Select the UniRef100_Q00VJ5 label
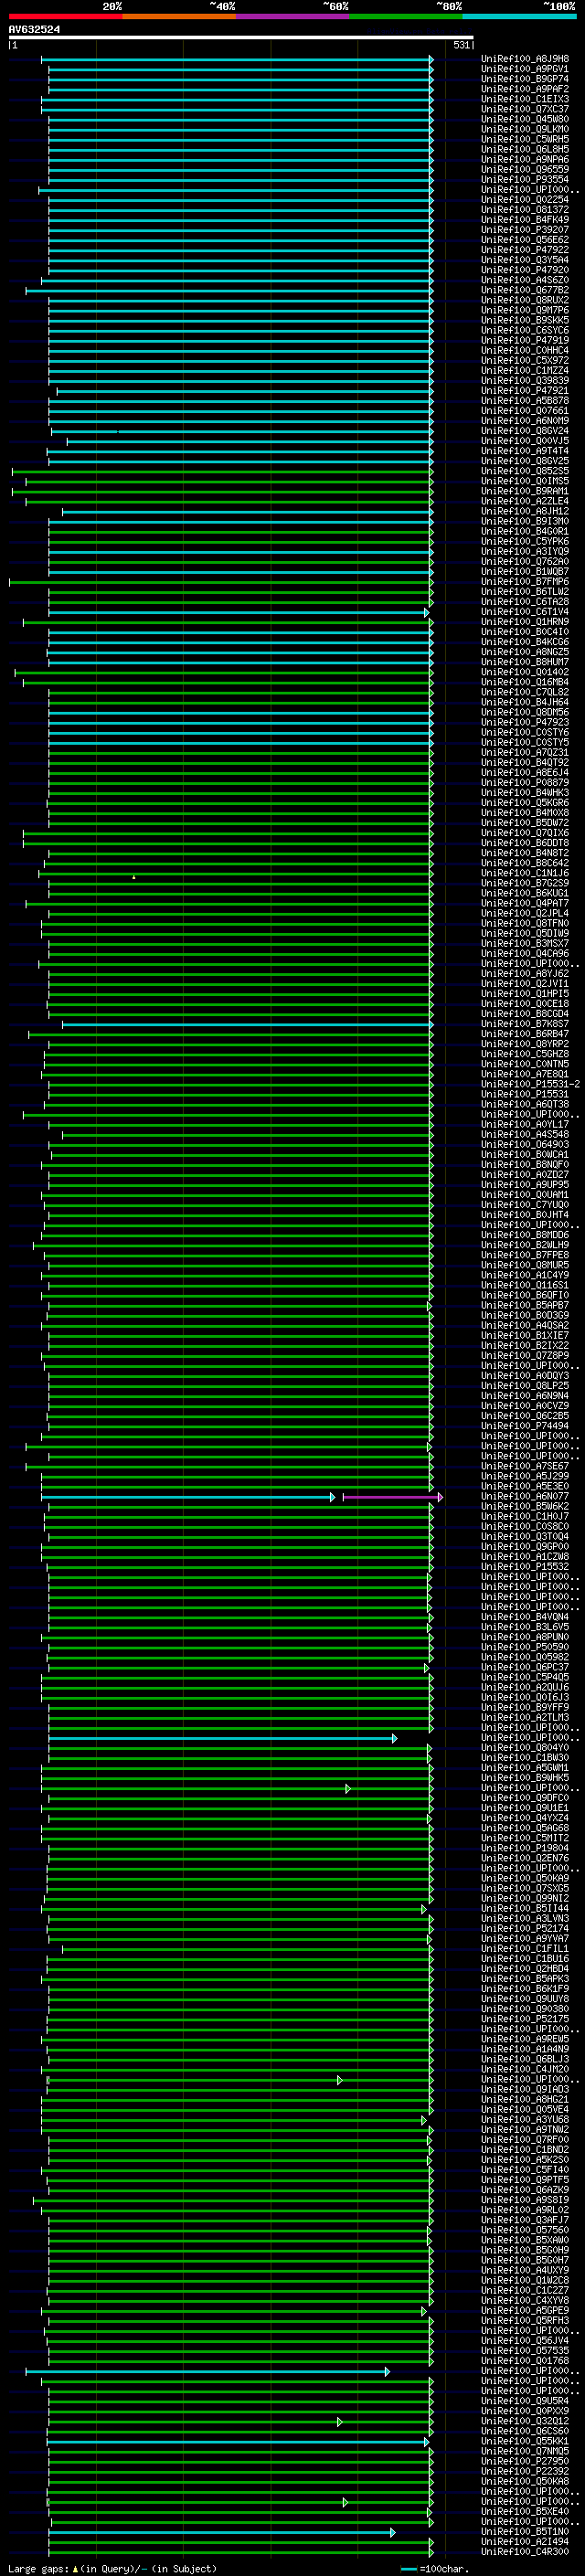 [x=525, y=441]
